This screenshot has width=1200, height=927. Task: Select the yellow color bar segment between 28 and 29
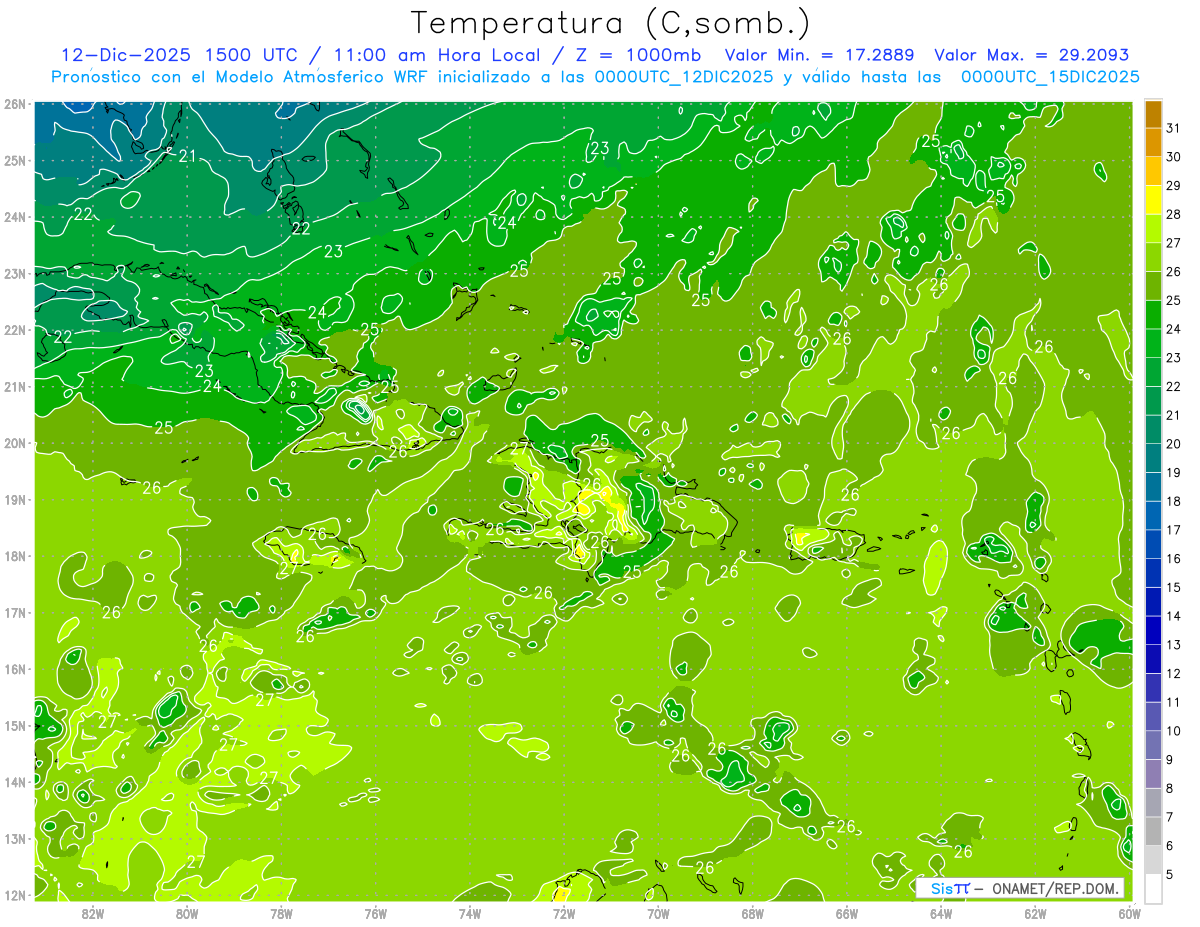click(x=1153, y=200)
